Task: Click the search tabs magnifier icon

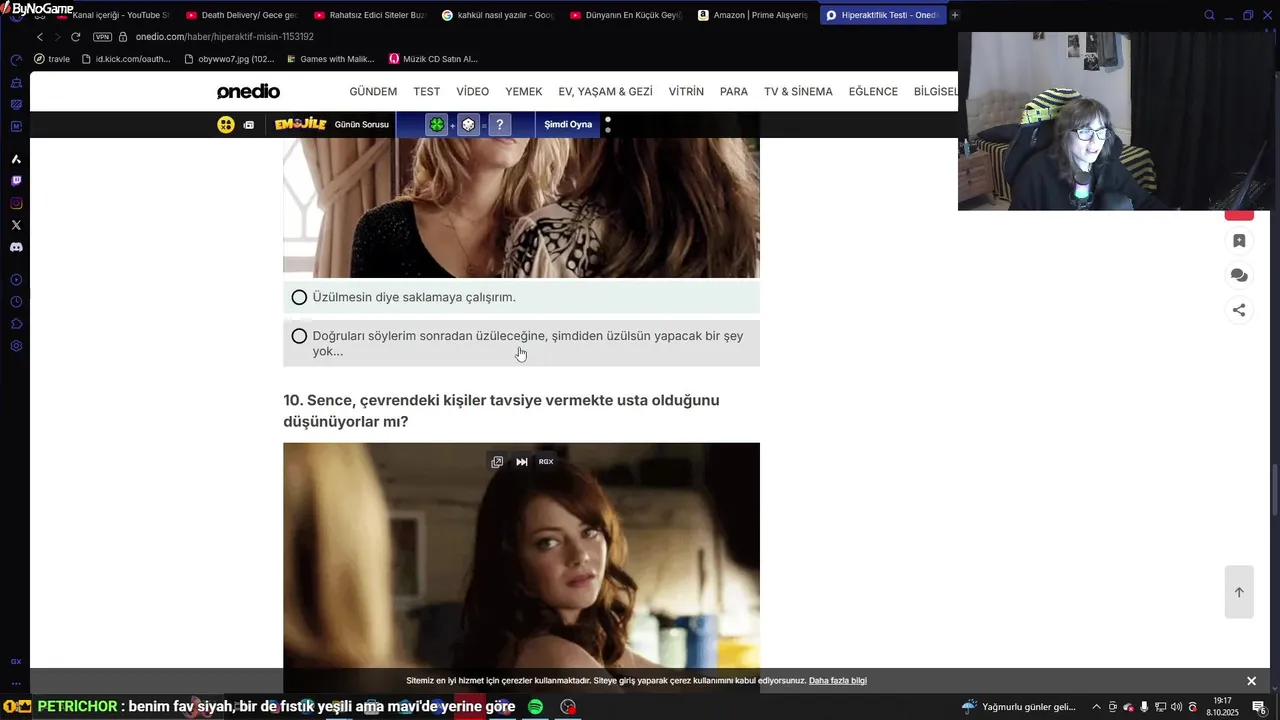Action: (x=1209, y=15)
